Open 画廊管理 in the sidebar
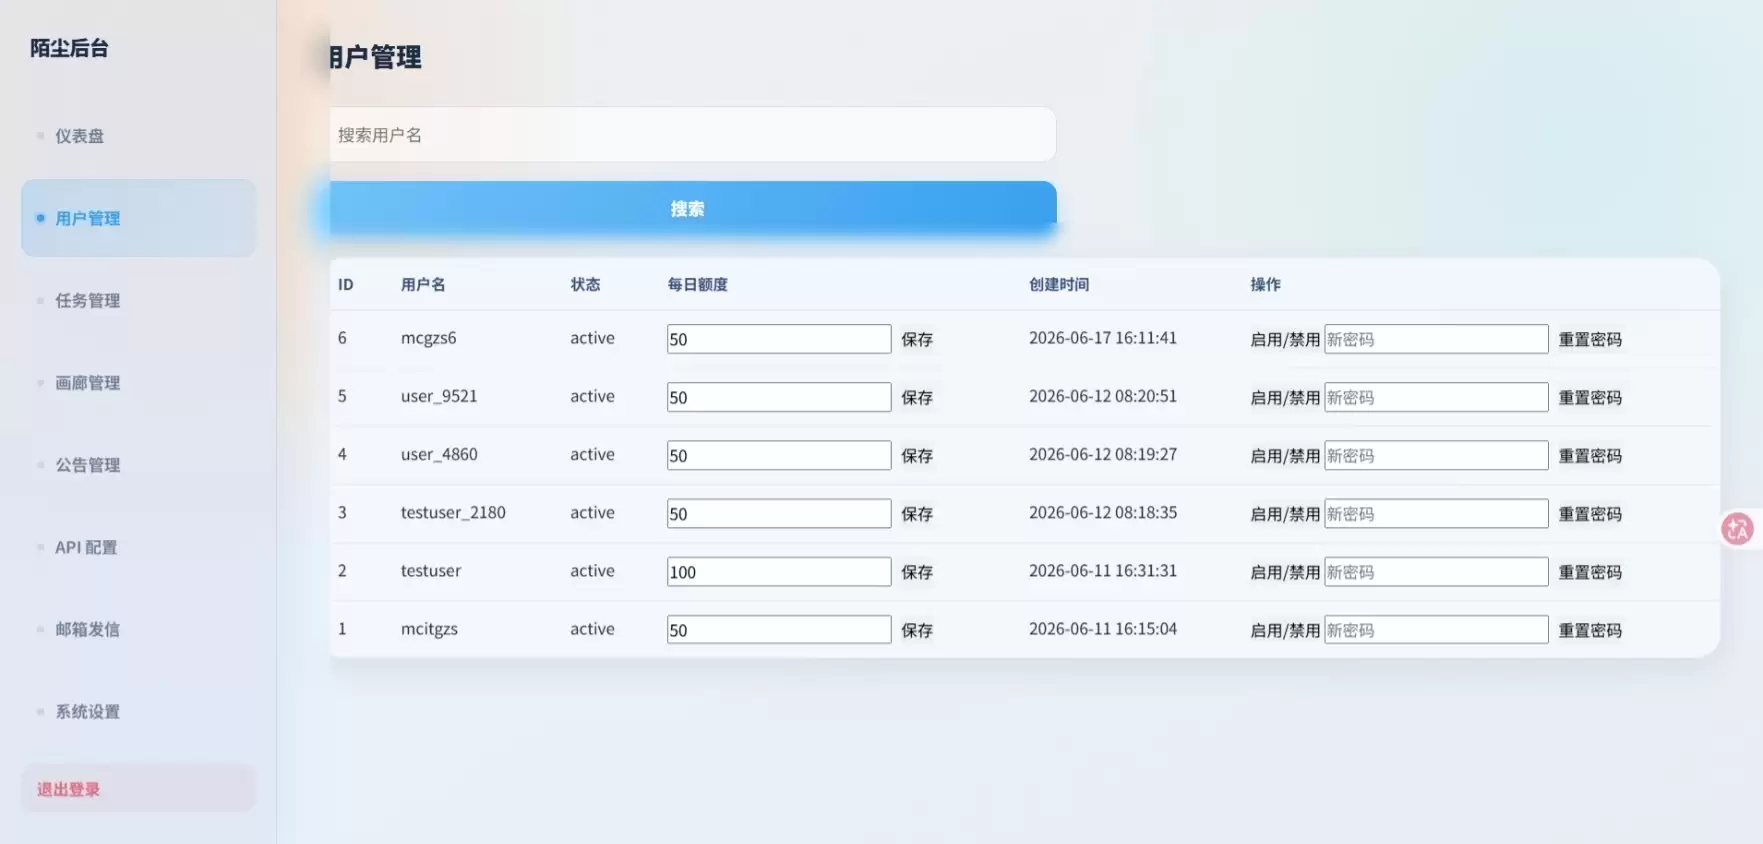The height and width of the screenshot is (844, 1763). [x=138, y=382]
